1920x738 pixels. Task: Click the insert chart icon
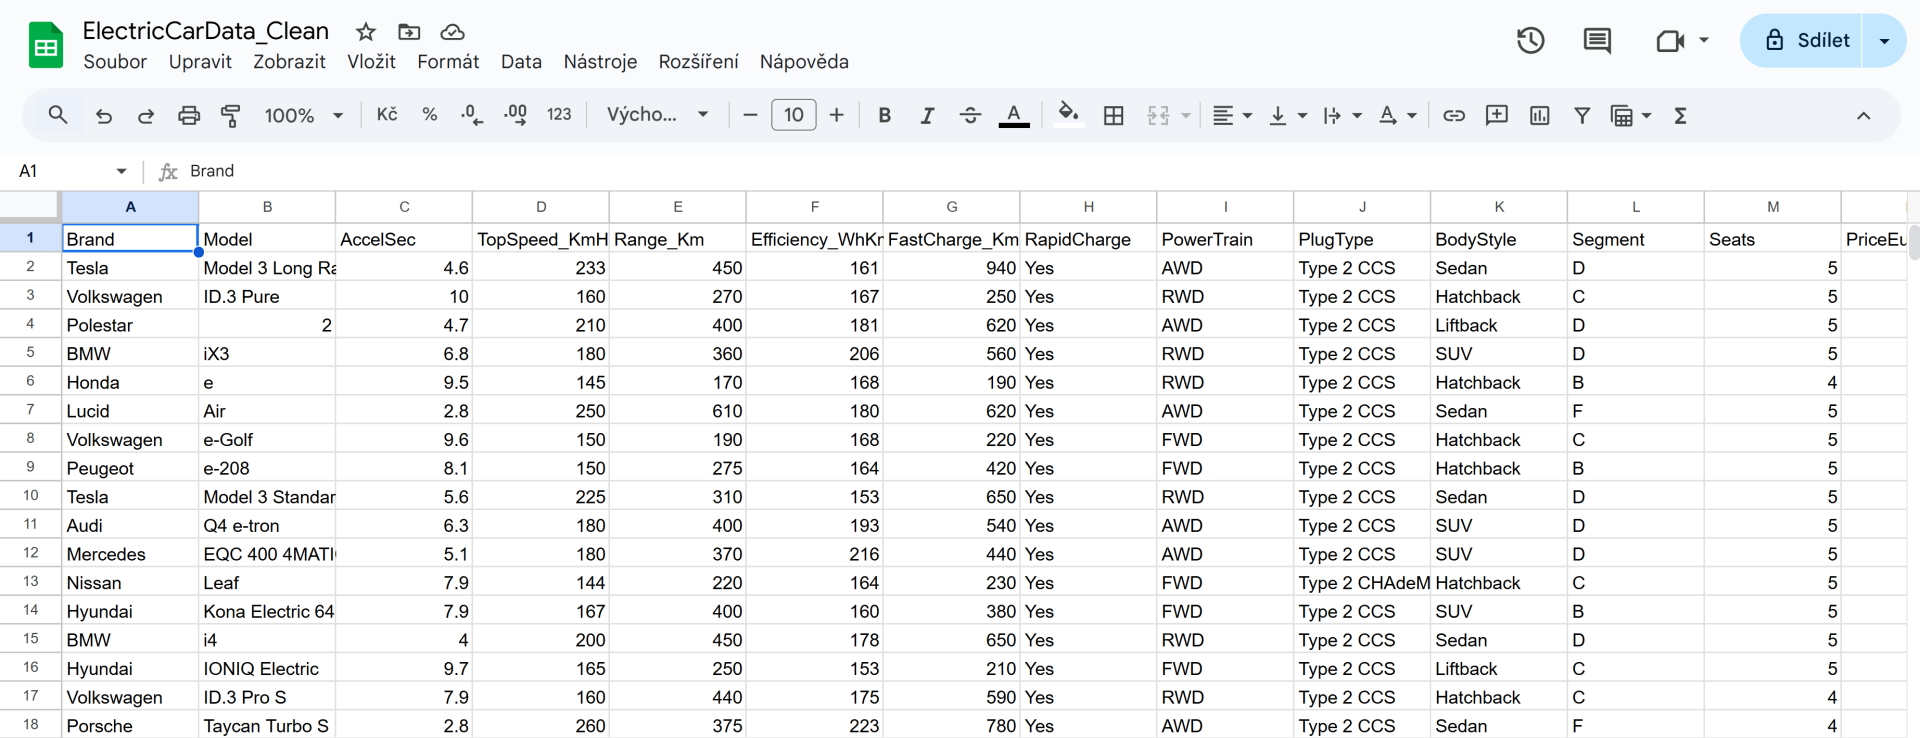(1540, 115)
